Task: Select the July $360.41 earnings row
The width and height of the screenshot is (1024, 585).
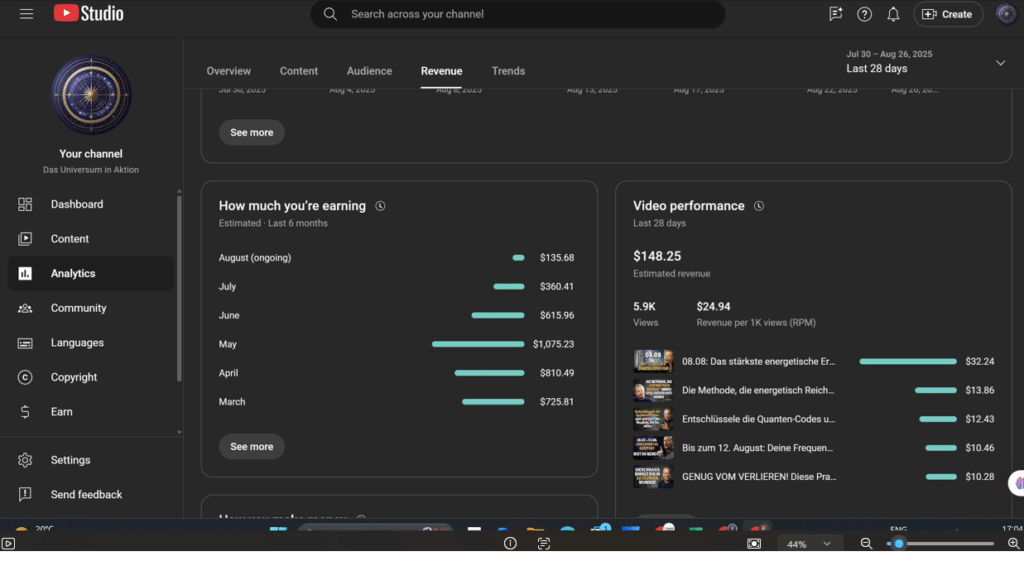Action: pyautogui.click(x=396, y=287)
